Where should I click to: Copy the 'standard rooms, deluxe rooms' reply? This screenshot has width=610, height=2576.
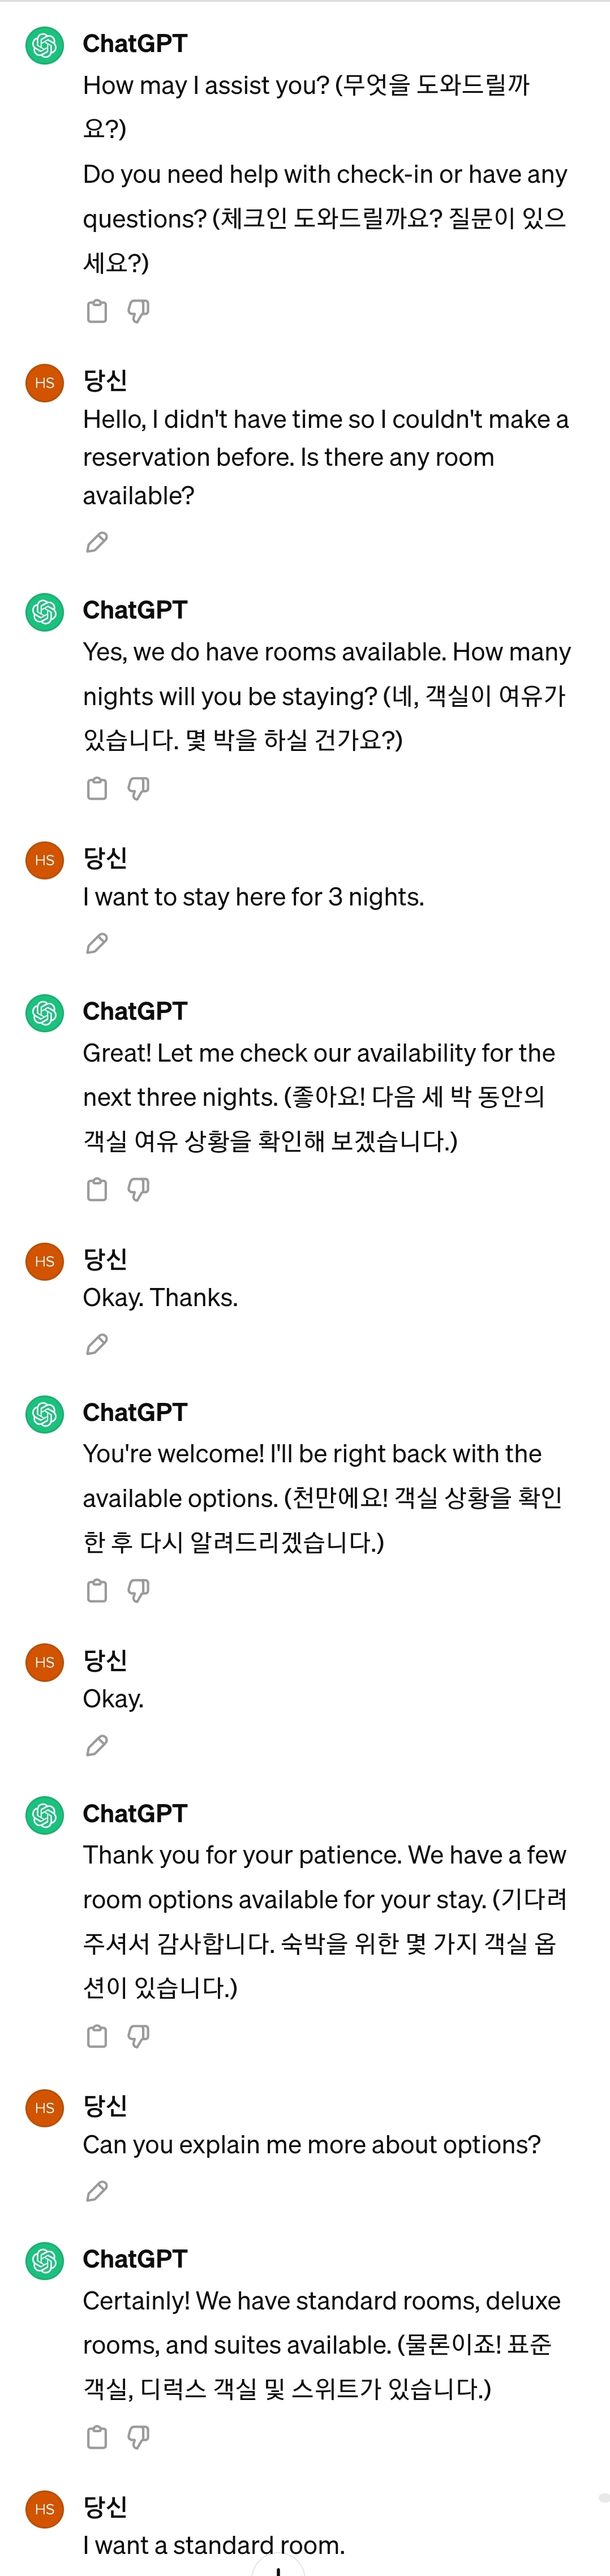[x=97, y=2436]
